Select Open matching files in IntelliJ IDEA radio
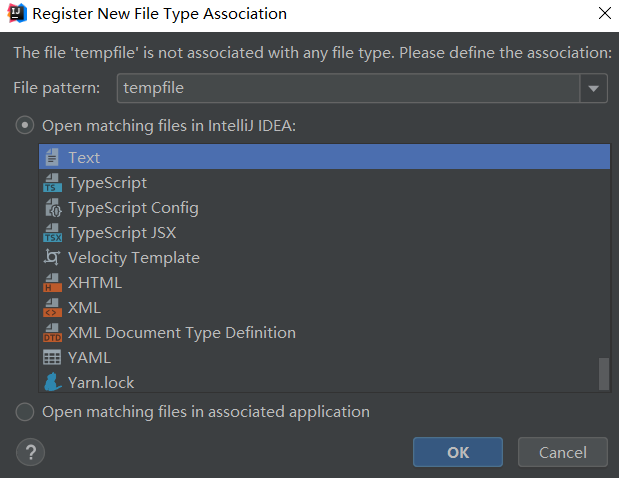 click(24, 126)
